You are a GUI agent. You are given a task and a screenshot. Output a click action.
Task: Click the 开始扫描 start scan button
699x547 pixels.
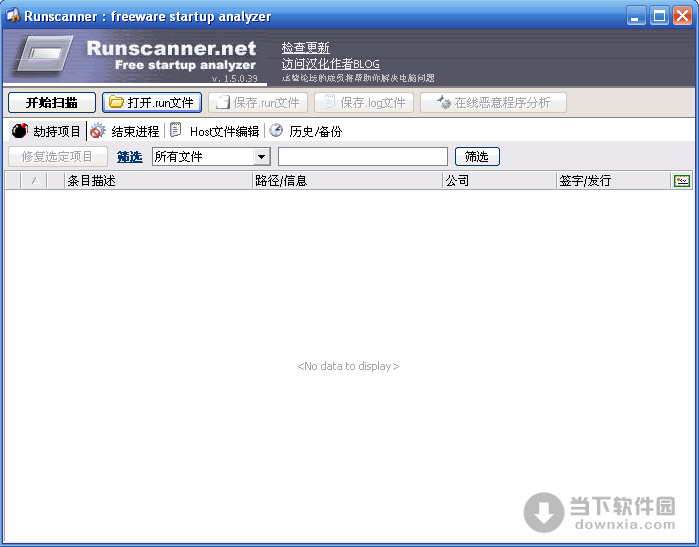[x=52, y=103]
